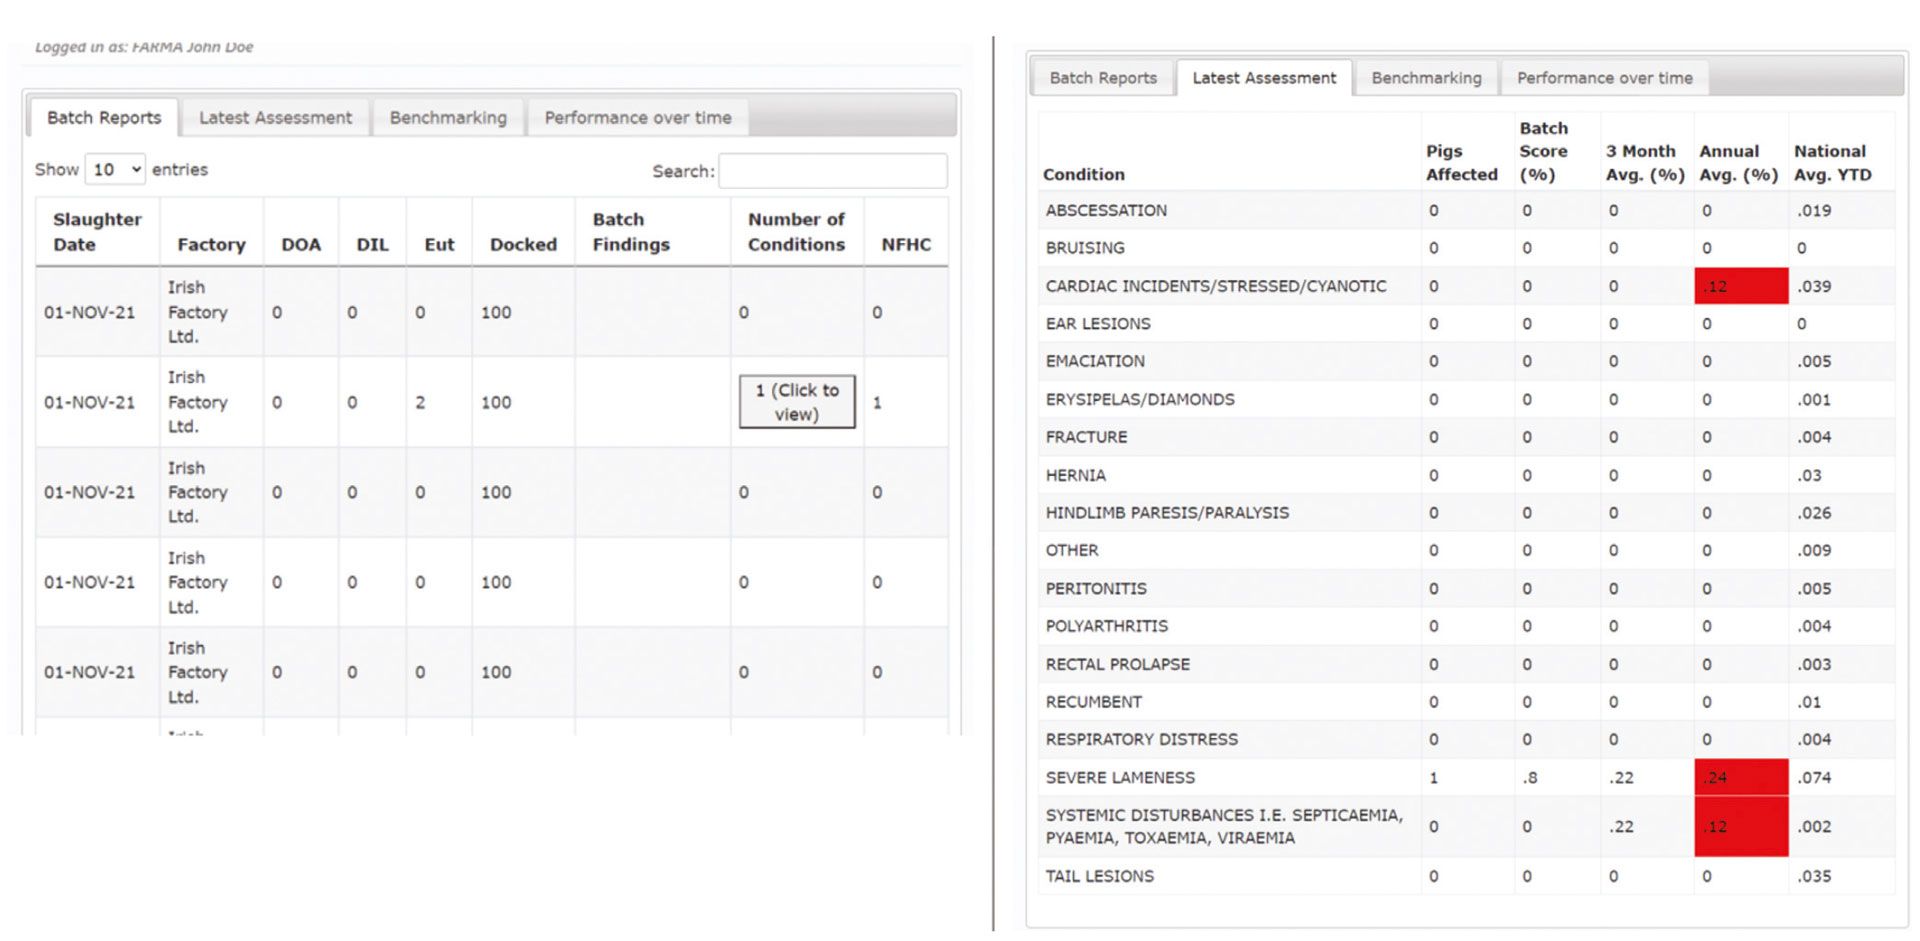Open Performance over time tab in right panel
Image resolution: width=1920 pixels, height=941 pixels.
(x=1604, y=78)
